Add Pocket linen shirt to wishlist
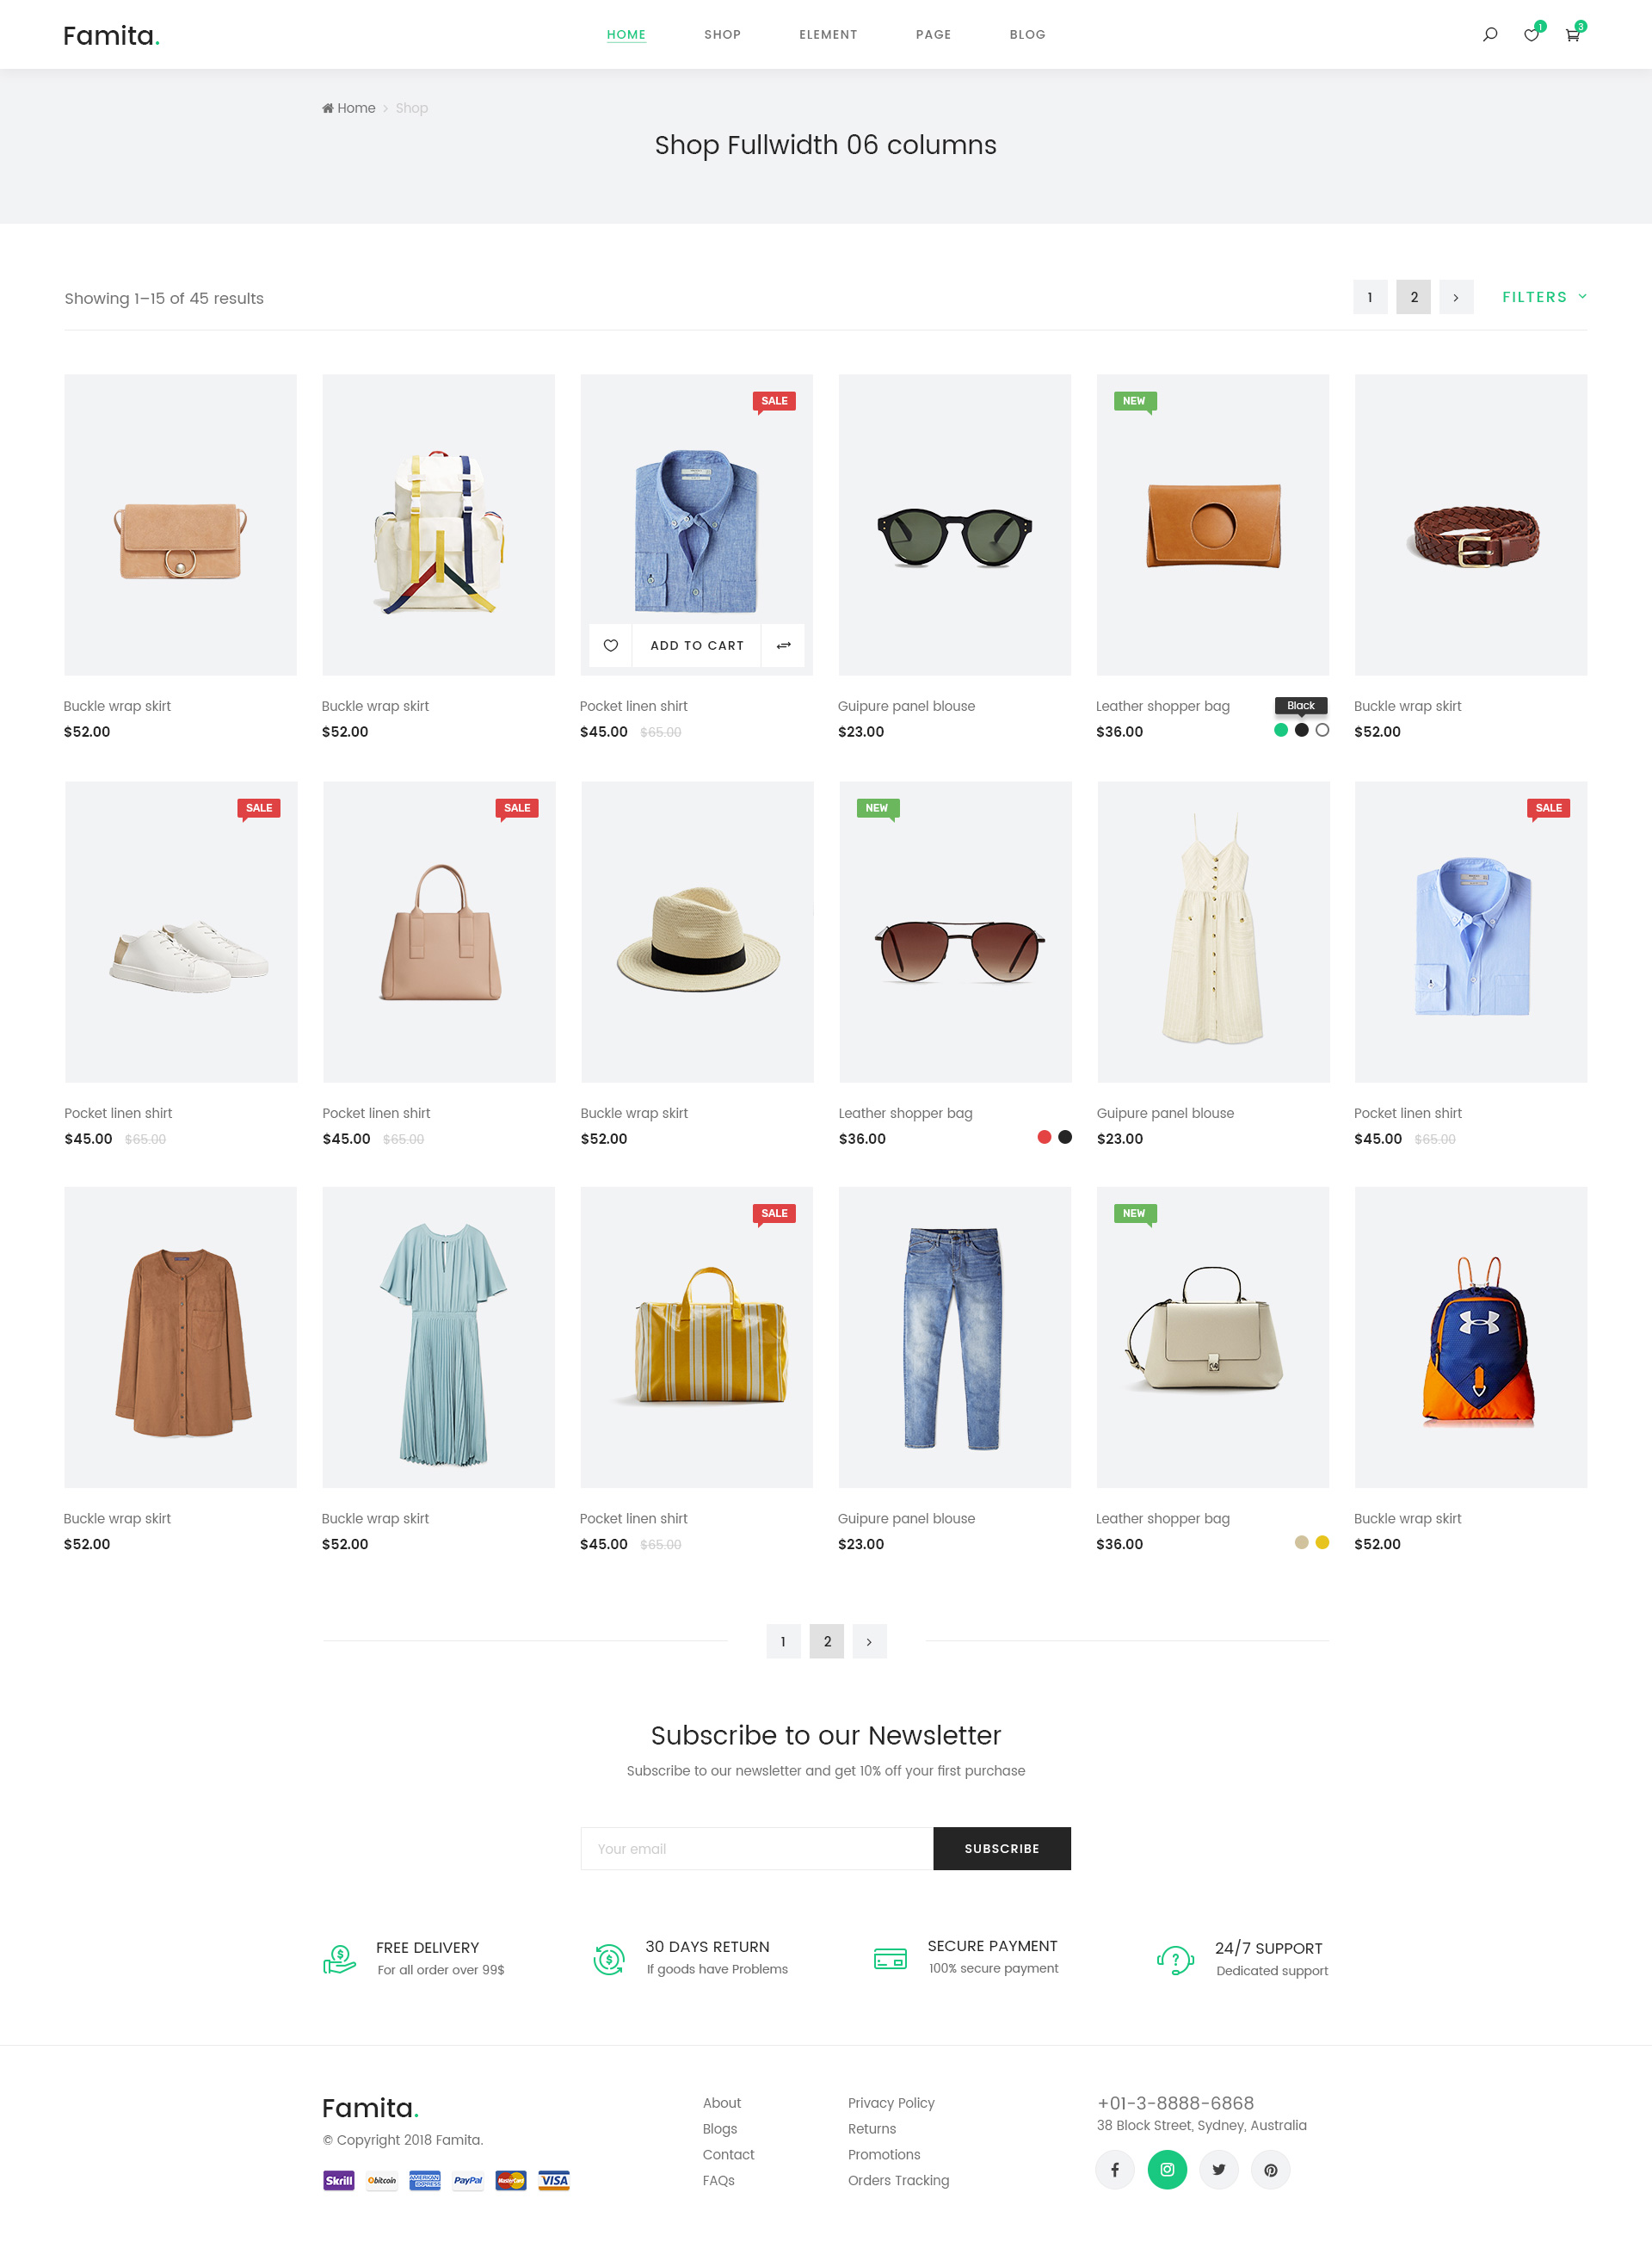This screenshot has height=2242, width=1652. [x=611, y=645]
